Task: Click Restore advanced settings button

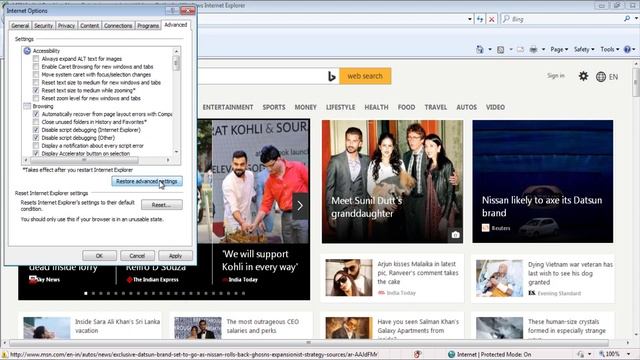Action: [x=147, y=181]
